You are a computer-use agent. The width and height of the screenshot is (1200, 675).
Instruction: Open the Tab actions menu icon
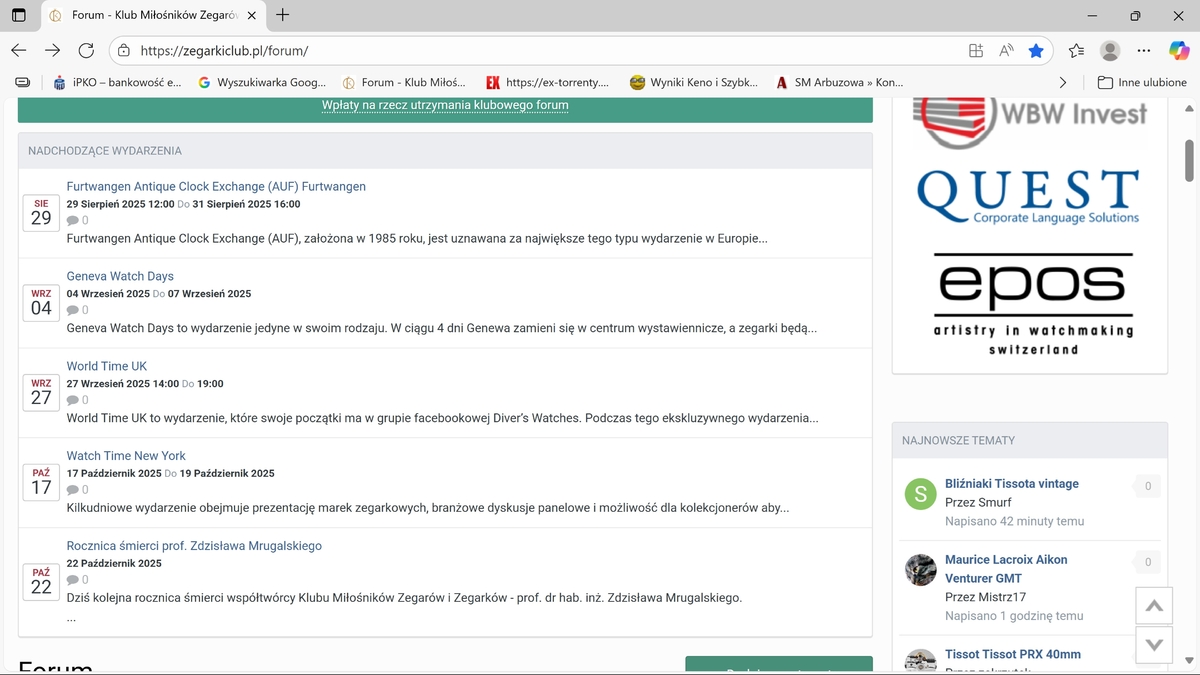[x=19, y=15]
